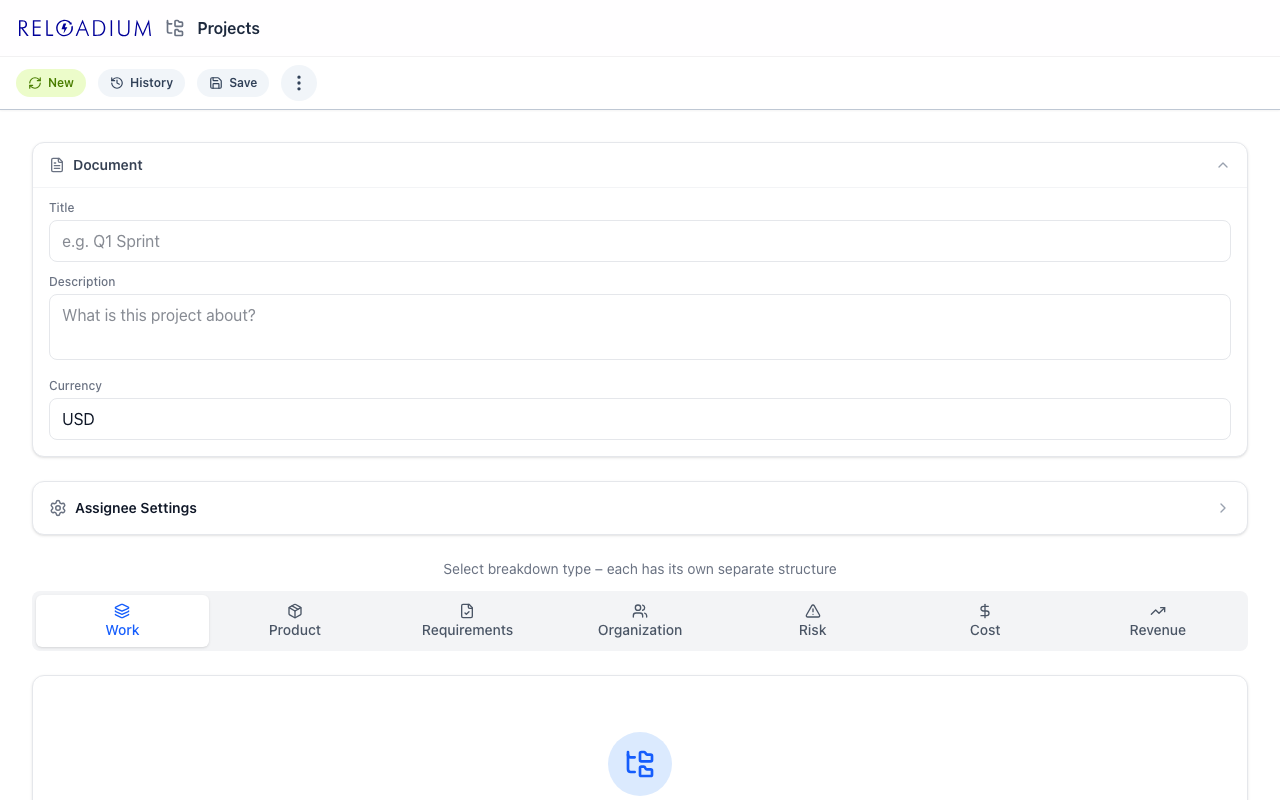Screen dimensions: 1280x800
Task: Select the Requirements breakdown tab
Action: pyautogui.click(x=467, y=621)
